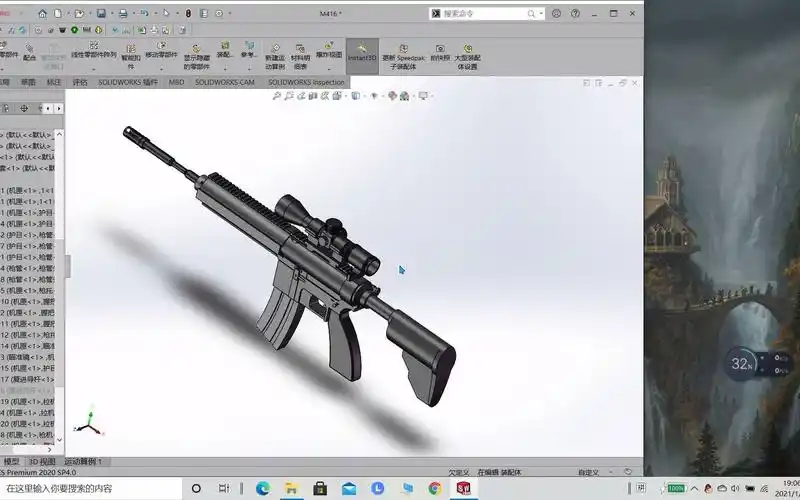This screenshot has width=800, height=500.
Task: Save the M416 assembly
Action: pyautogui.click(x=101, y=14)
